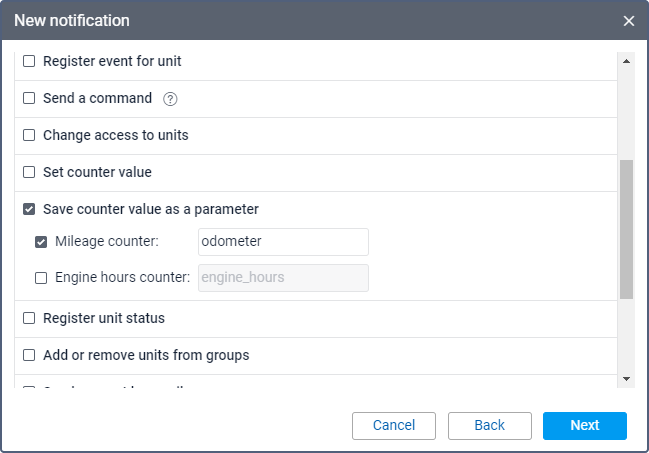The width and height of the screenshot is (649, 453).
Task: Check the Set counter value box
Action: (29, 173)
